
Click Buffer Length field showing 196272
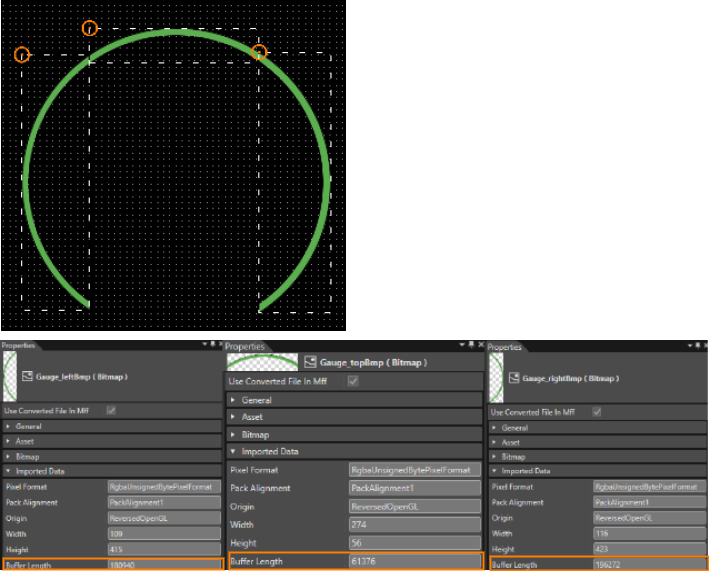click(649, 564)
